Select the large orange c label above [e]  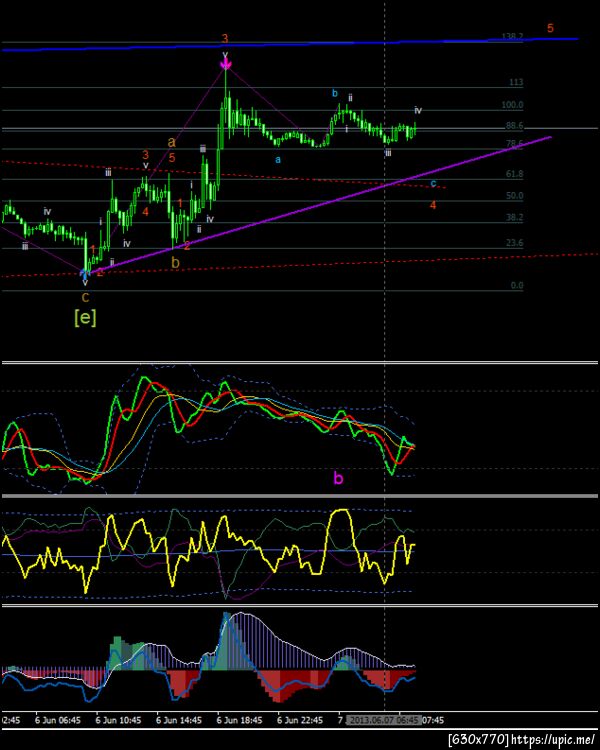[x=85, y=297]
